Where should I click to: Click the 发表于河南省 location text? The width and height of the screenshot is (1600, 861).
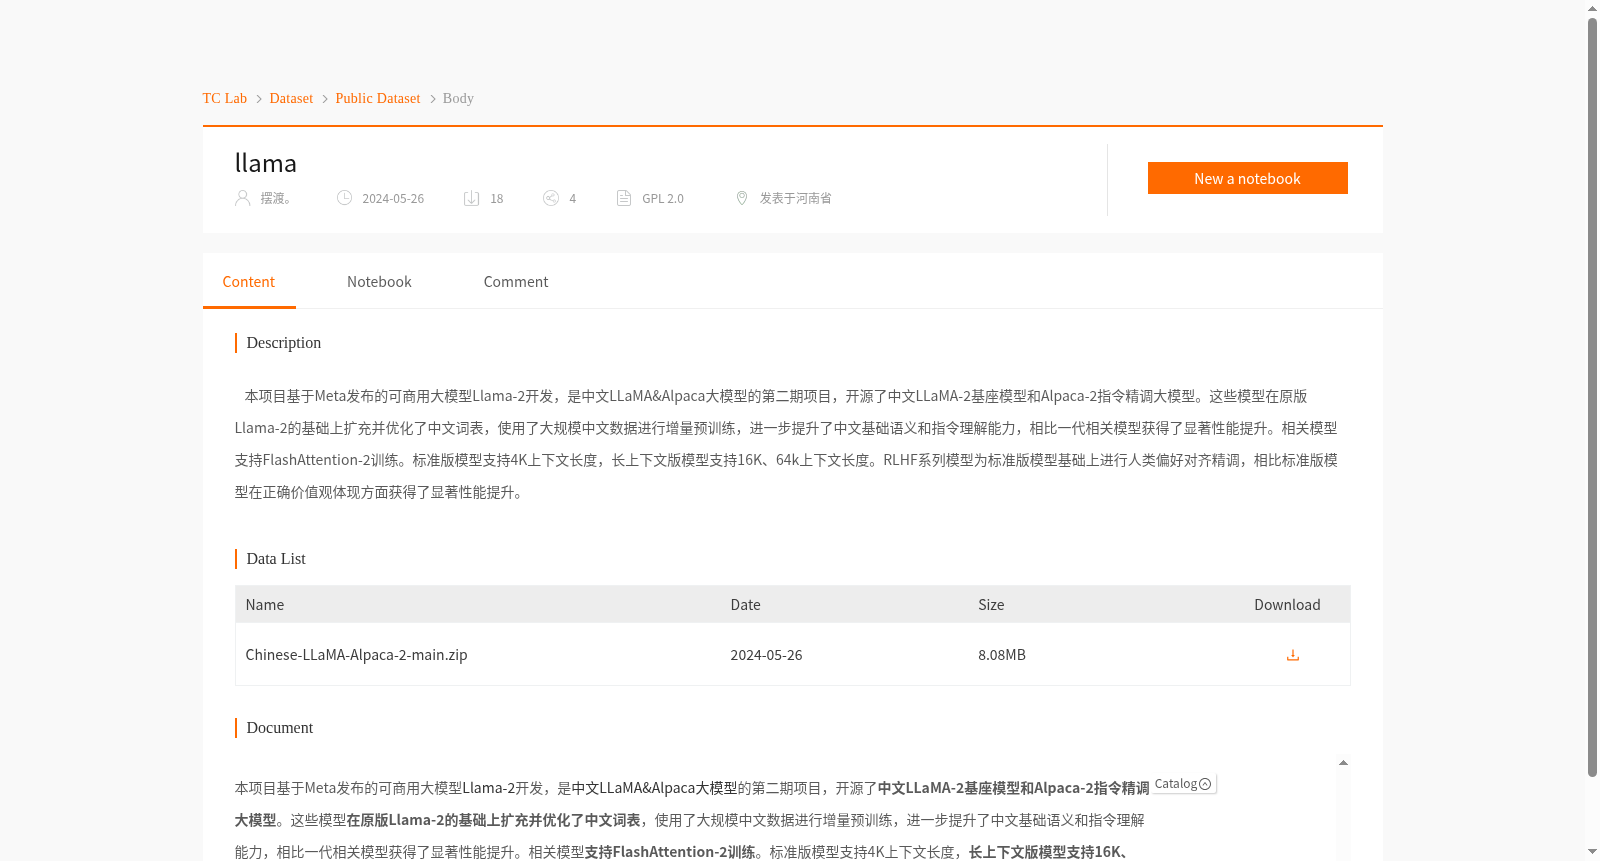[796, 198]
